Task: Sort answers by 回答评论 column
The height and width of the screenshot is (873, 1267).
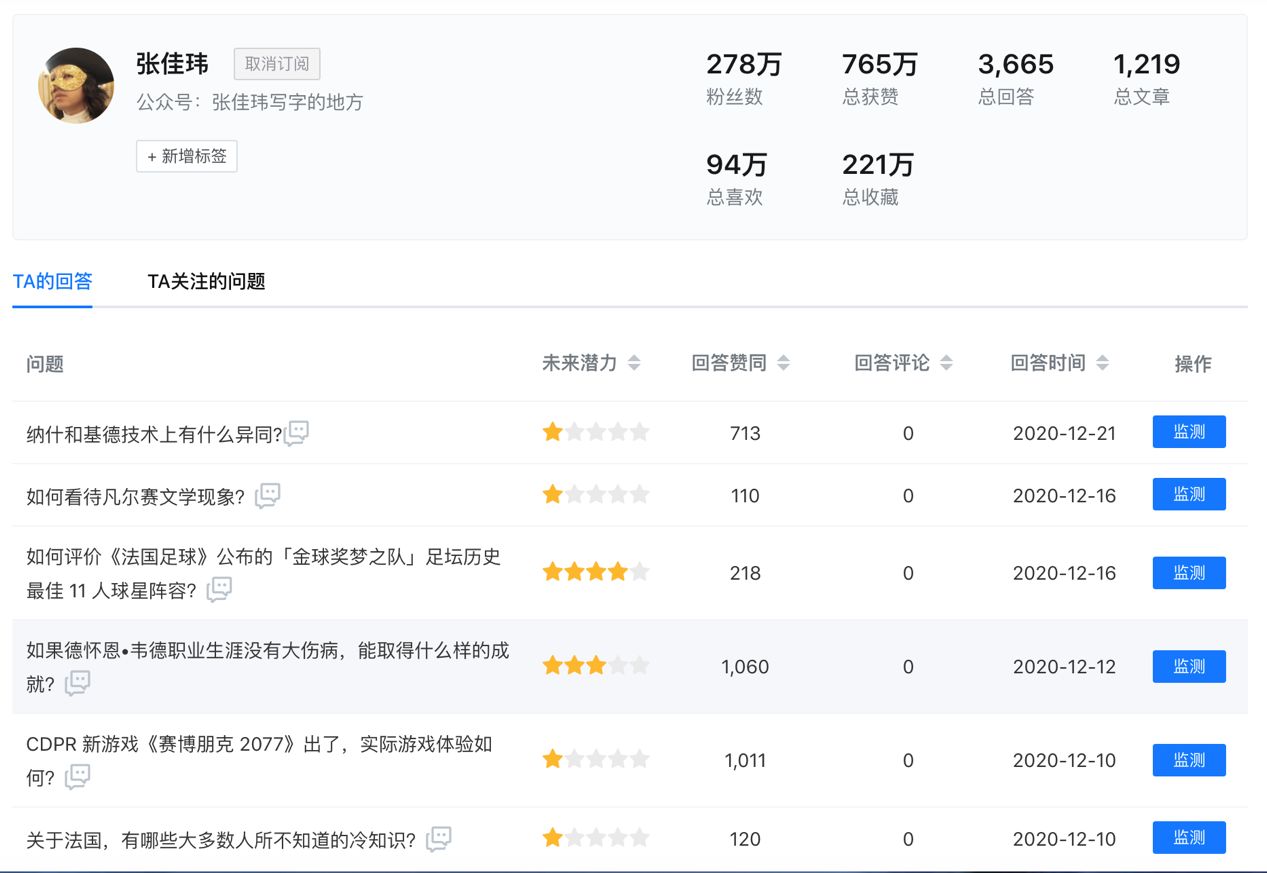Action: [x=946, y=363]
